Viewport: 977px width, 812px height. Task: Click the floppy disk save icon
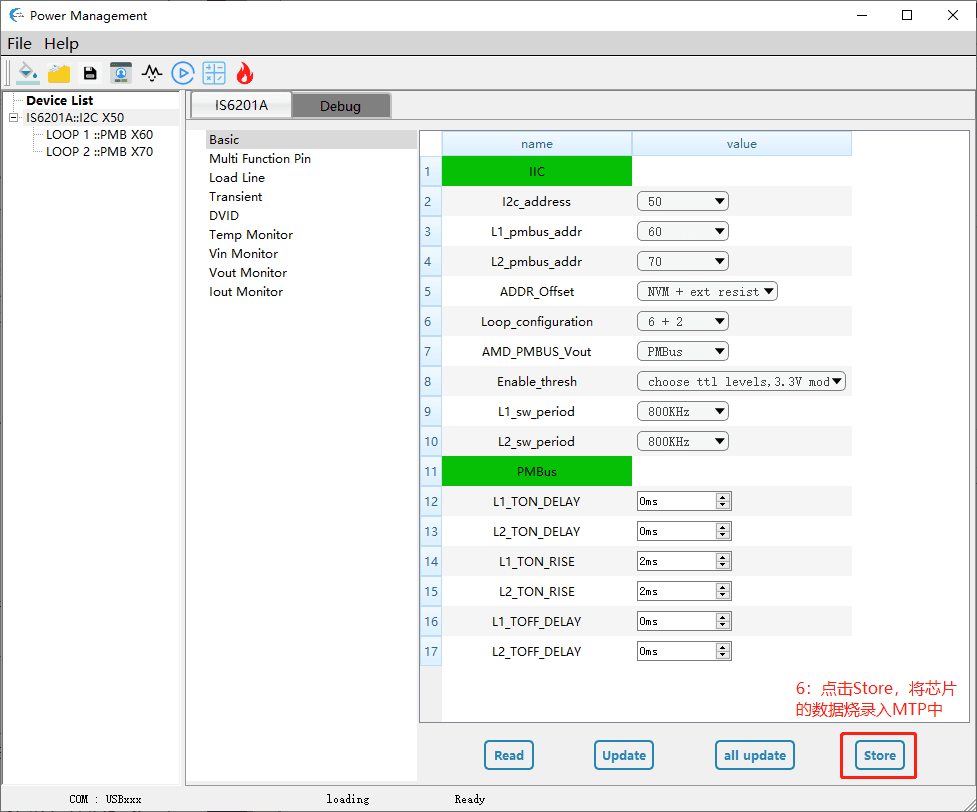tap(90, 73)
